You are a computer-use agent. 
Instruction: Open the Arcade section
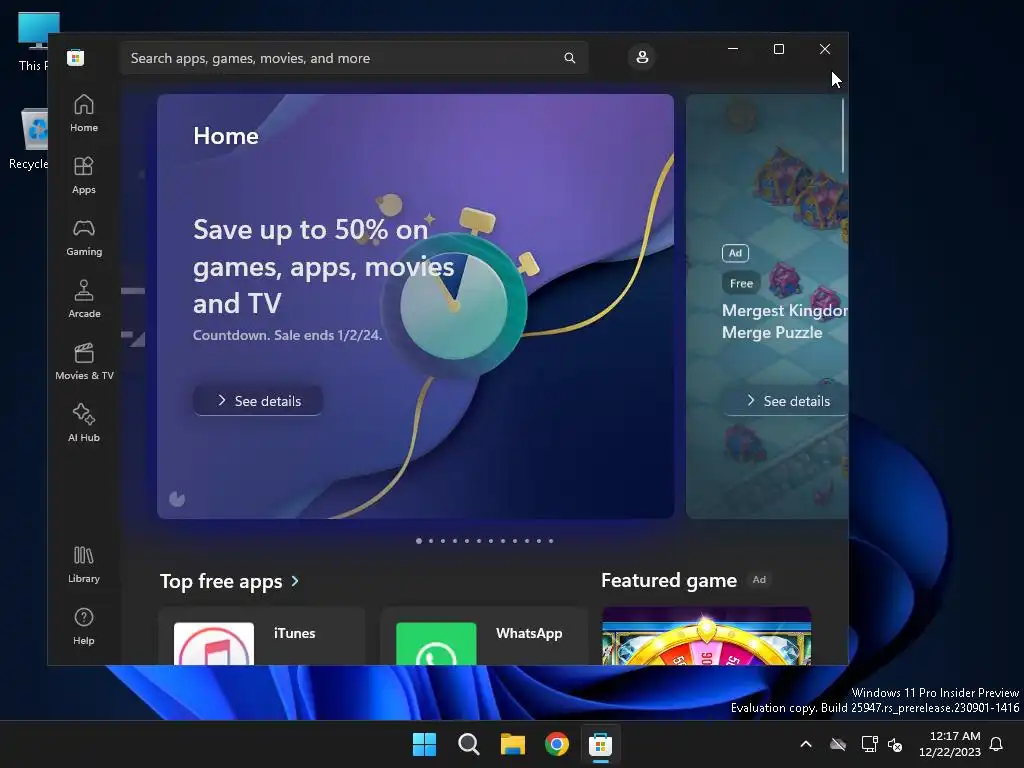pyautogui.click(x=84, y=300)
